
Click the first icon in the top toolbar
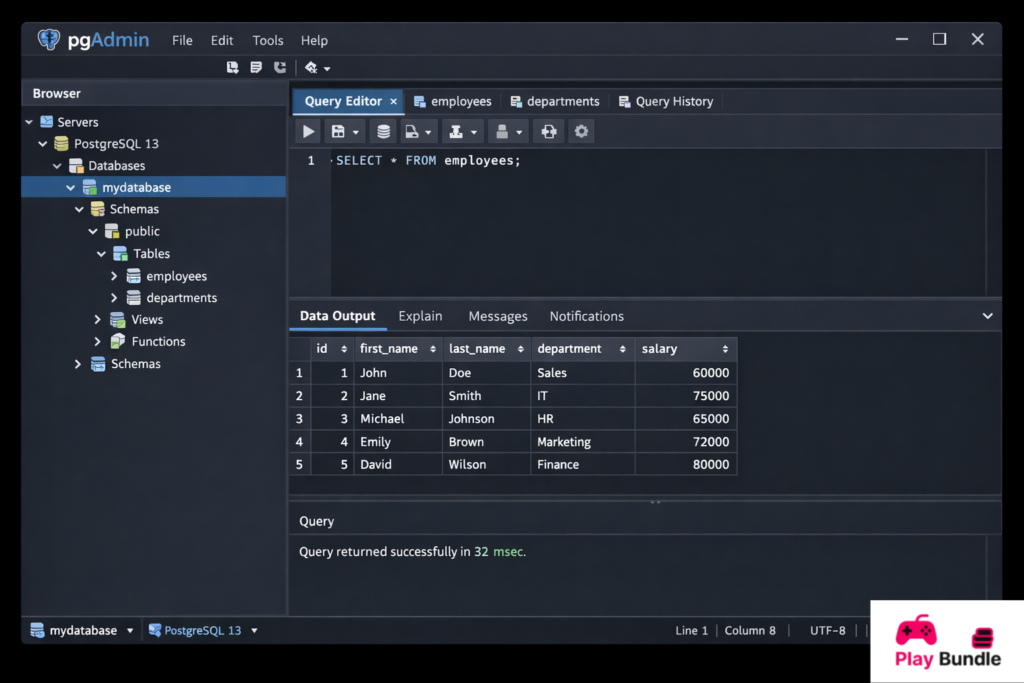pyautogui.click(x=233, y=68)
